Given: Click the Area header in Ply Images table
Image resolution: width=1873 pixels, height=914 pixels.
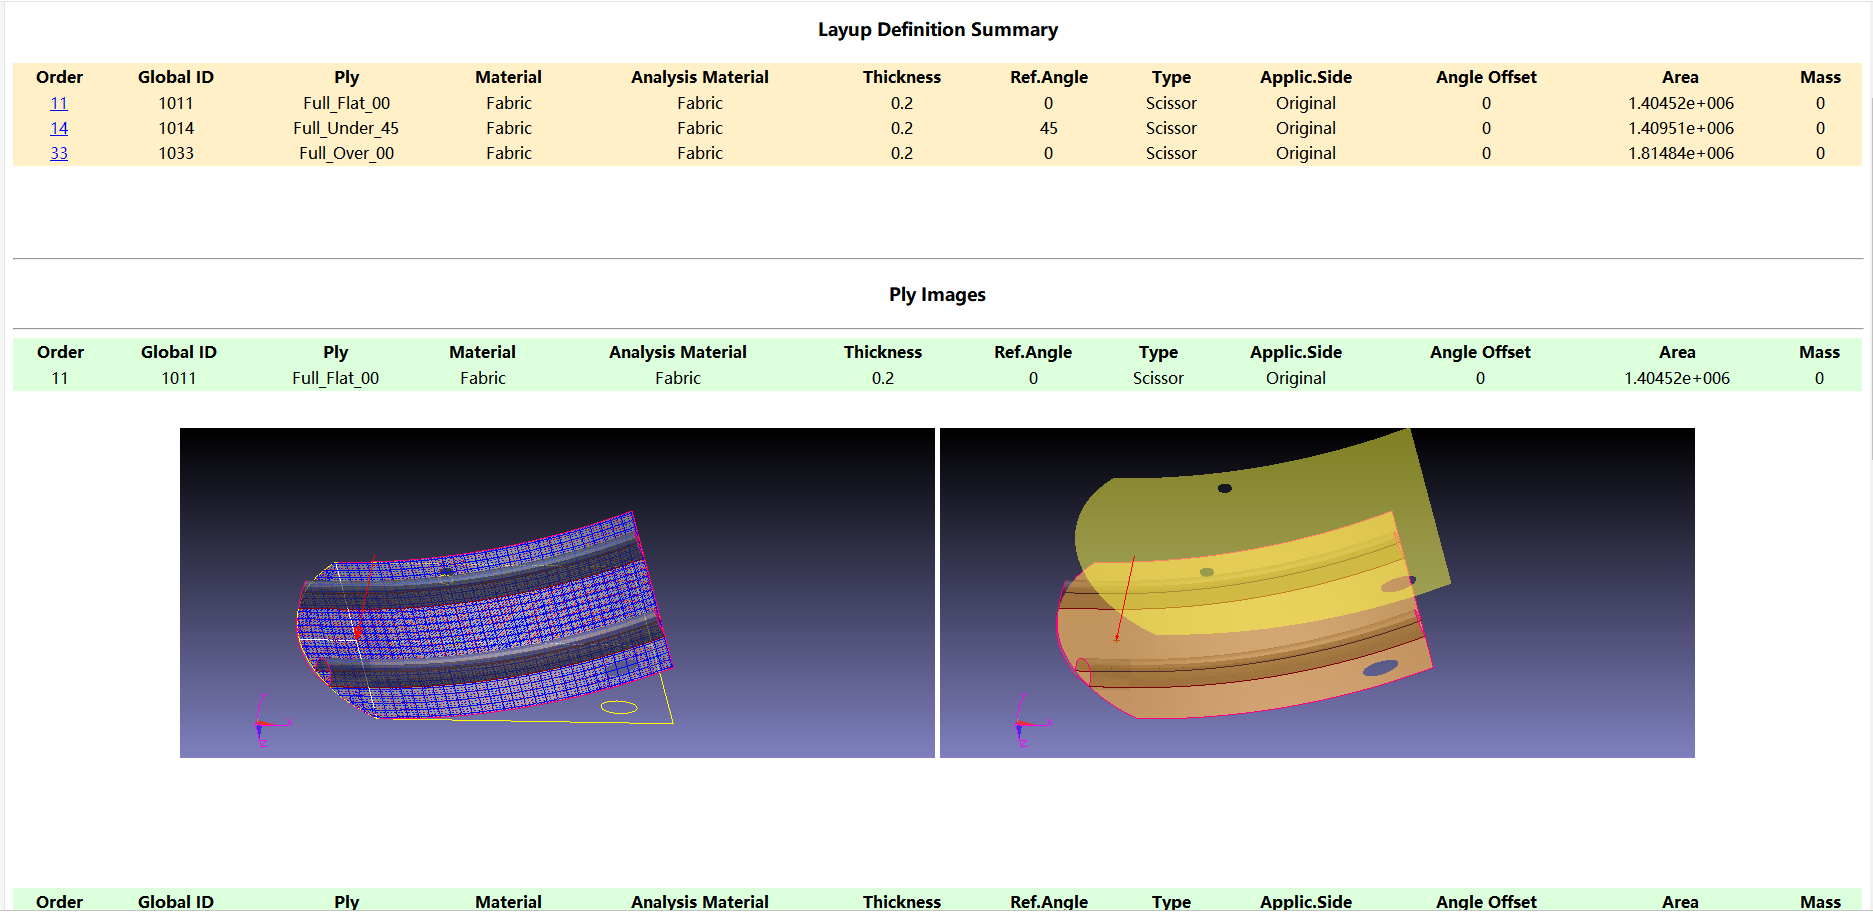Looking at the screenshot, I should tap(1677, 352).
